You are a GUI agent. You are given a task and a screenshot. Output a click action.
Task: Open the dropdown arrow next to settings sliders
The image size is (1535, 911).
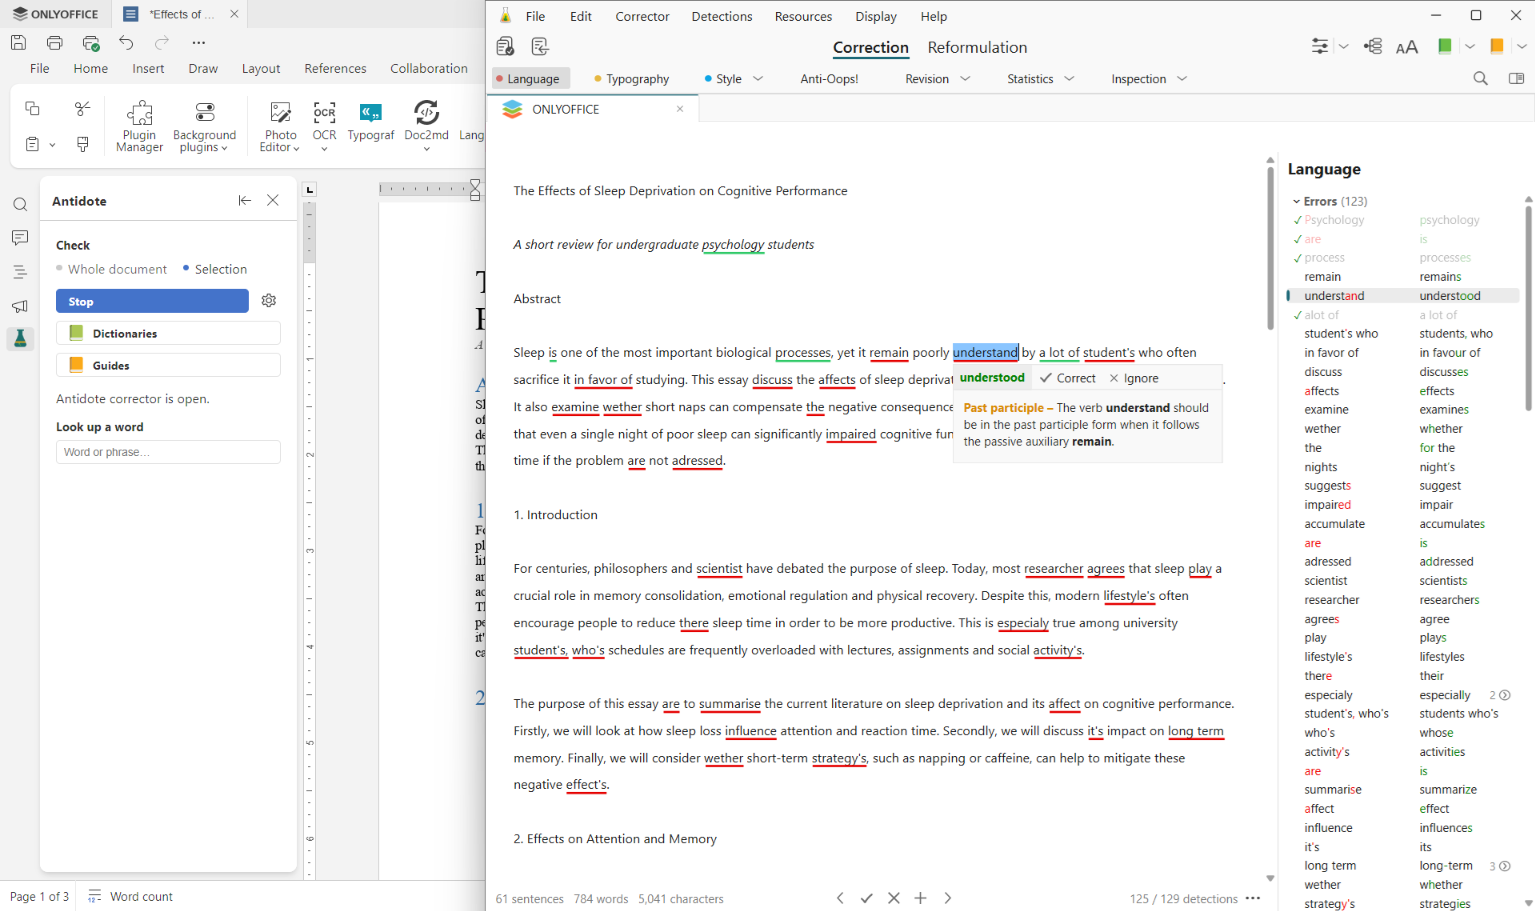tap(1343, 46)
